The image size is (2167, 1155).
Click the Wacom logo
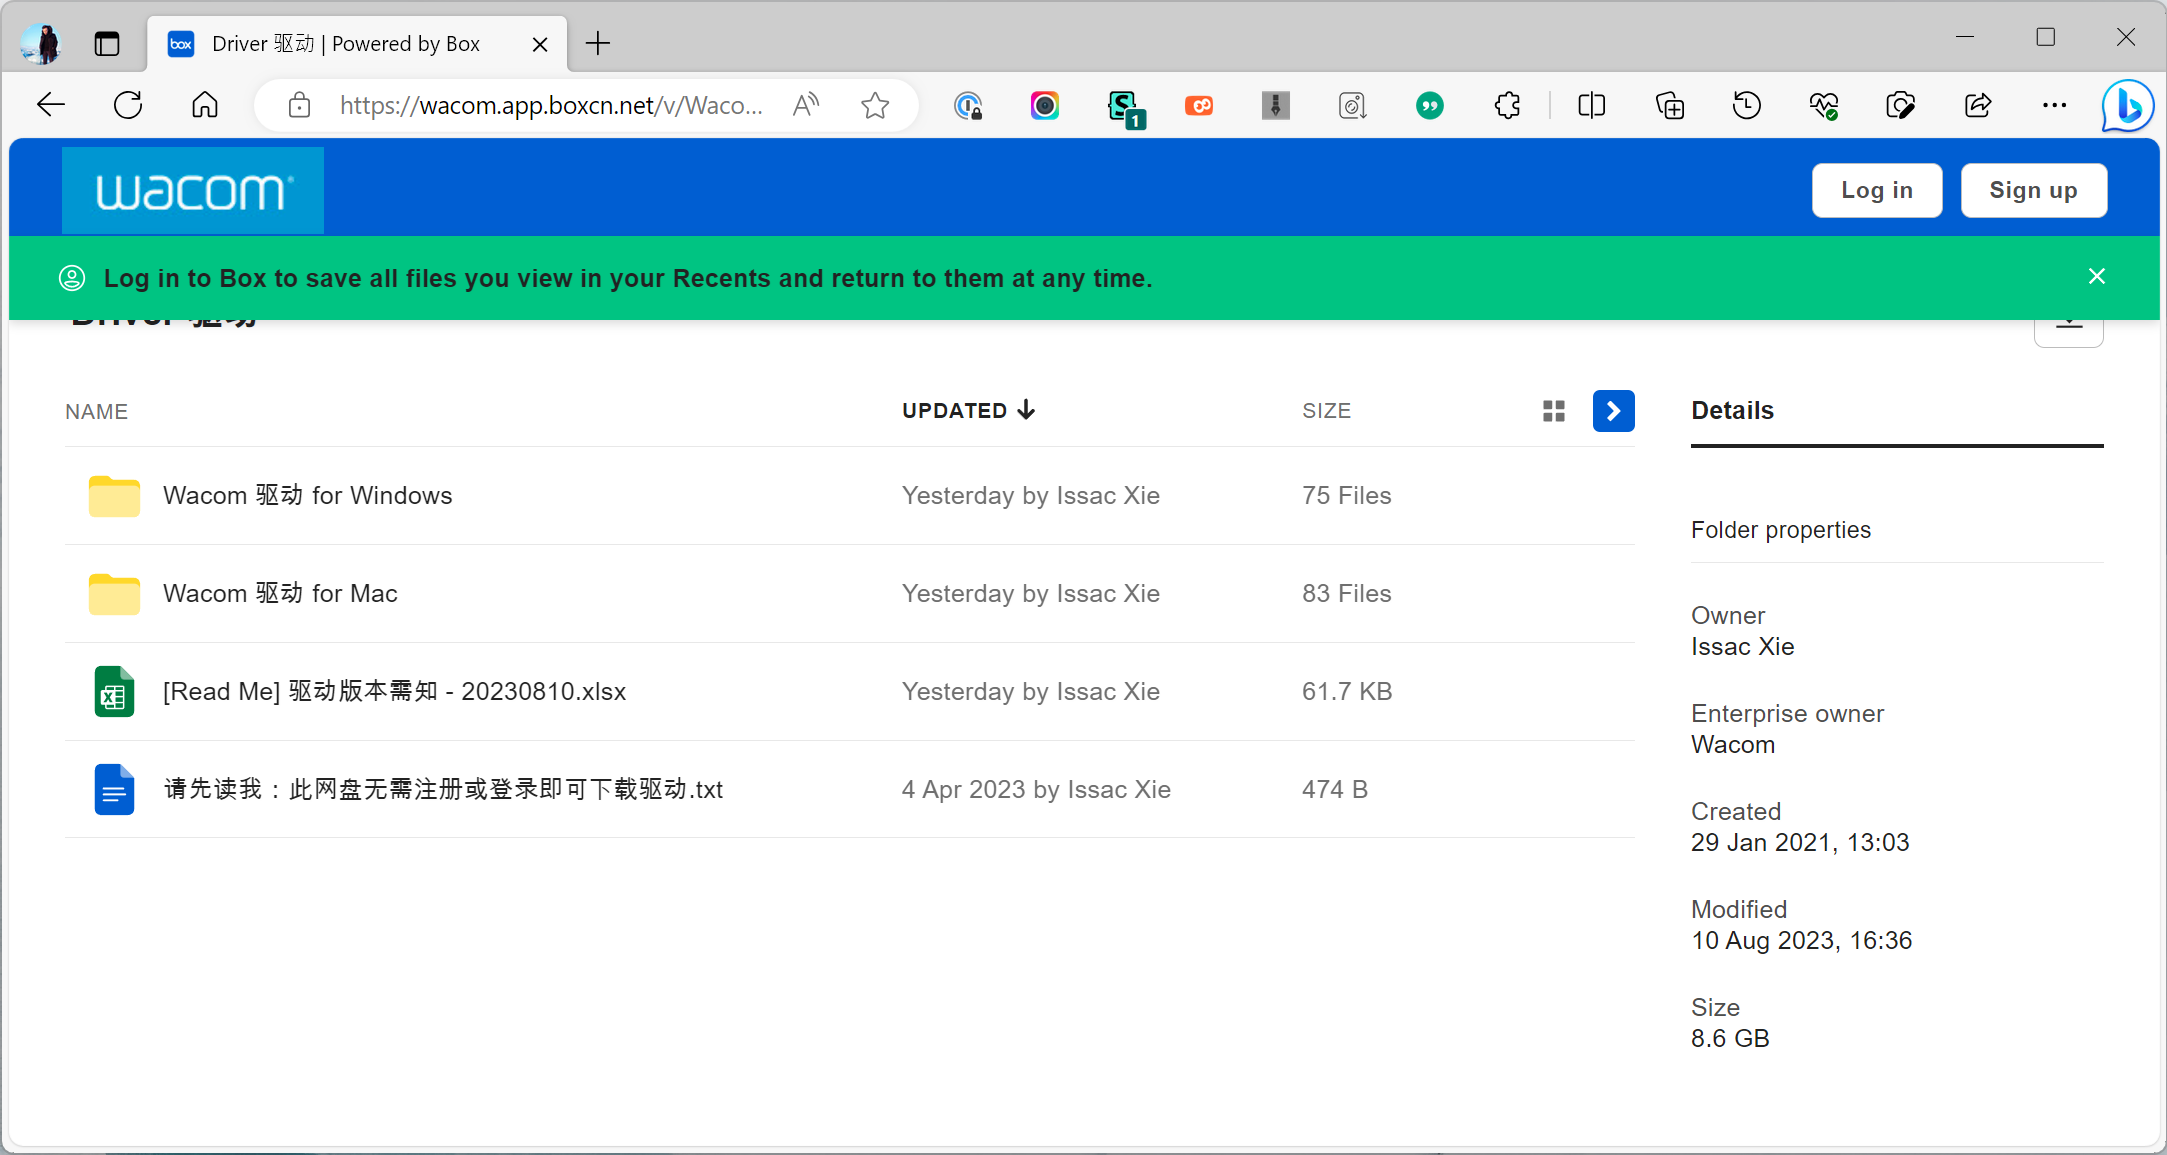(x=193, y=190)
